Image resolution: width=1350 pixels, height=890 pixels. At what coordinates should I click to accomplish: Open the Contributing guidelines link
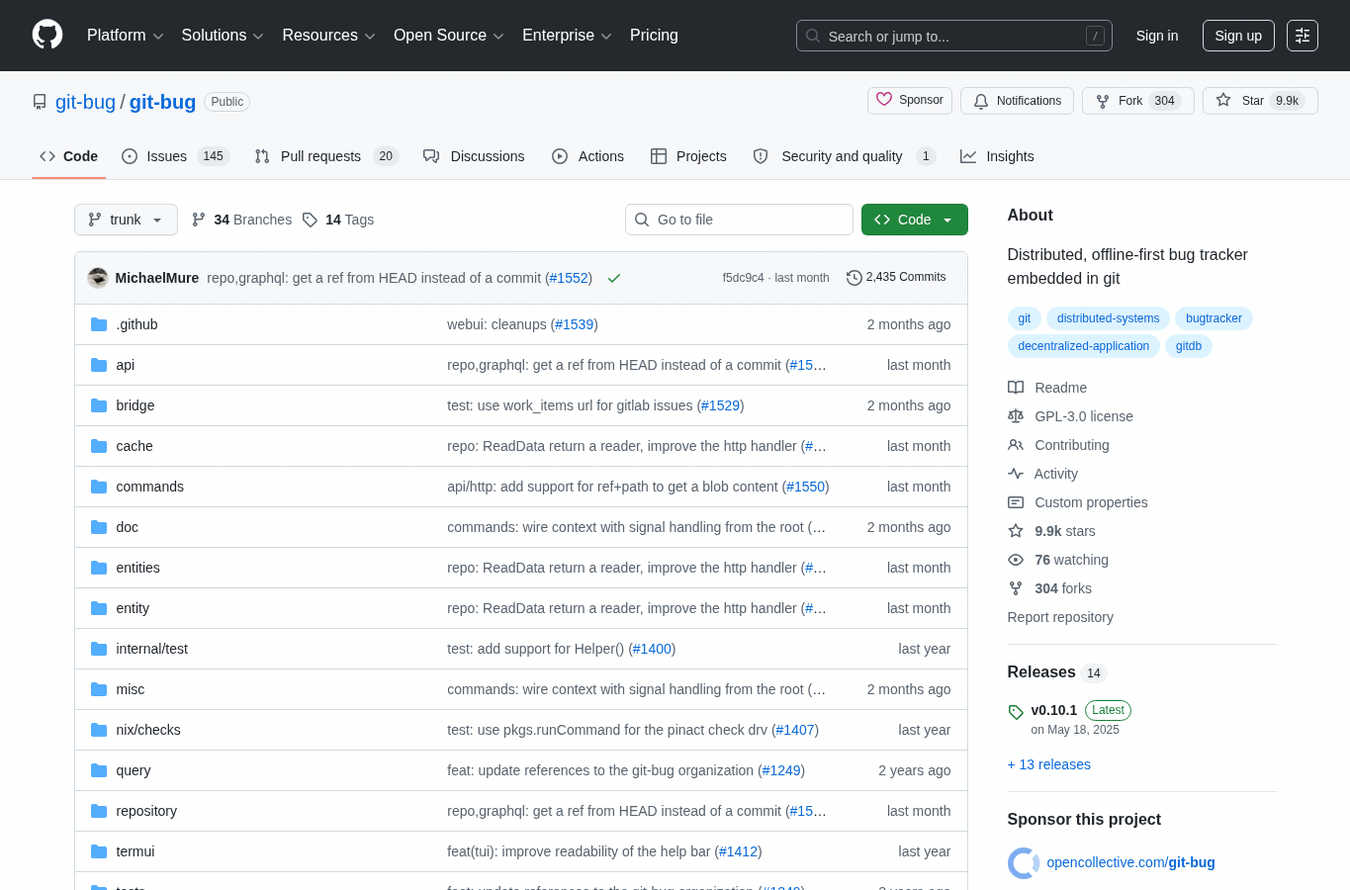1059,445
